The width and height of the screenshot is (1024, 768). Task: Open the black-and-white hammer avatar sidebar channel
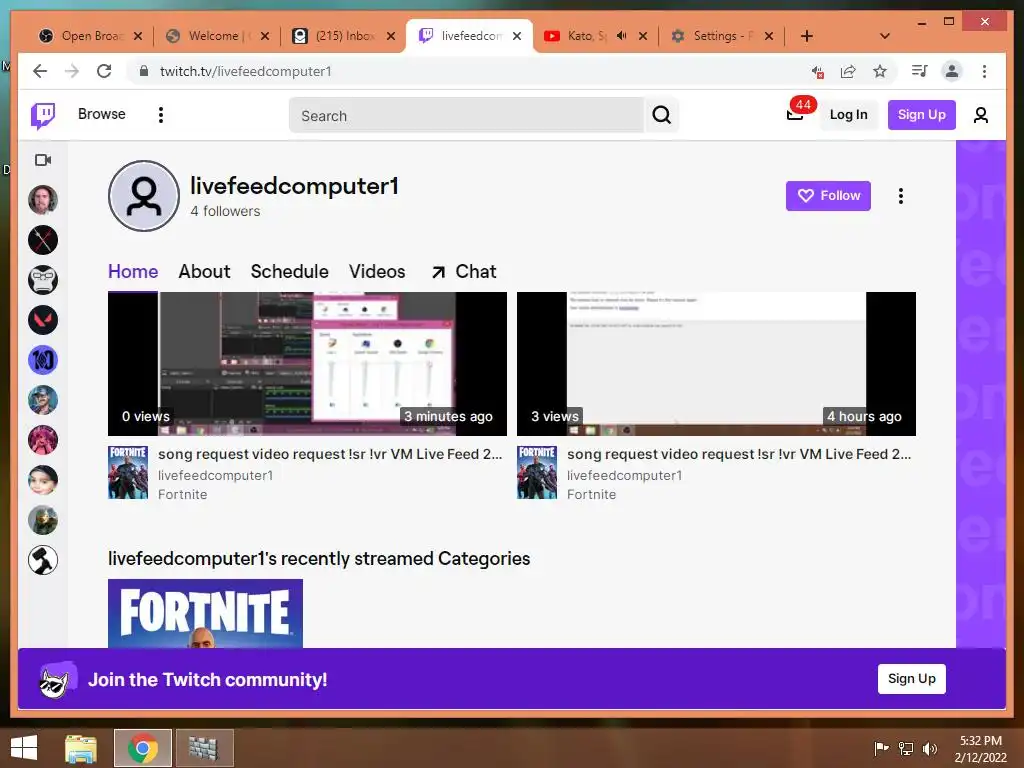pos(43,560)
